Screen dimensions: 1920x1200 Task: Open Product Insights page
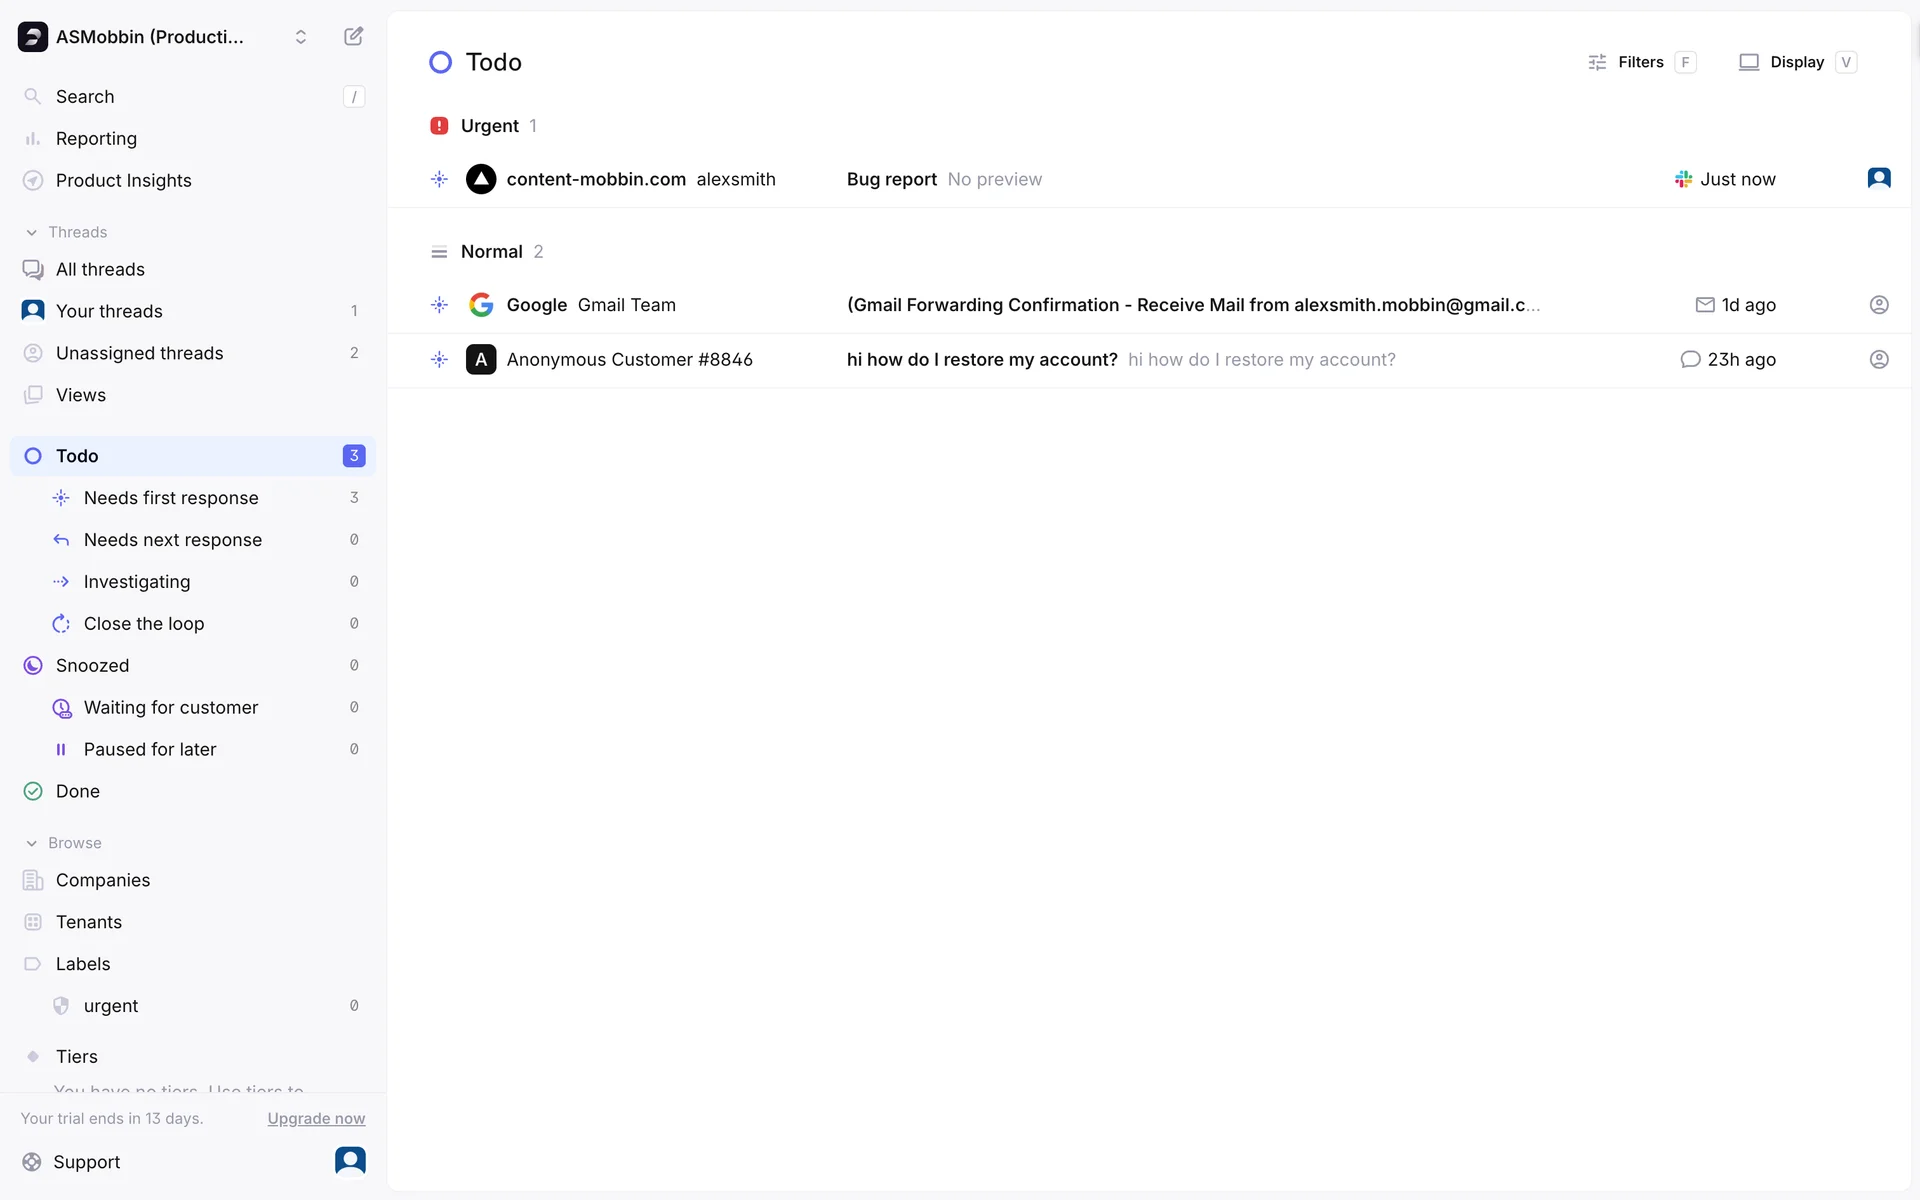123,180
